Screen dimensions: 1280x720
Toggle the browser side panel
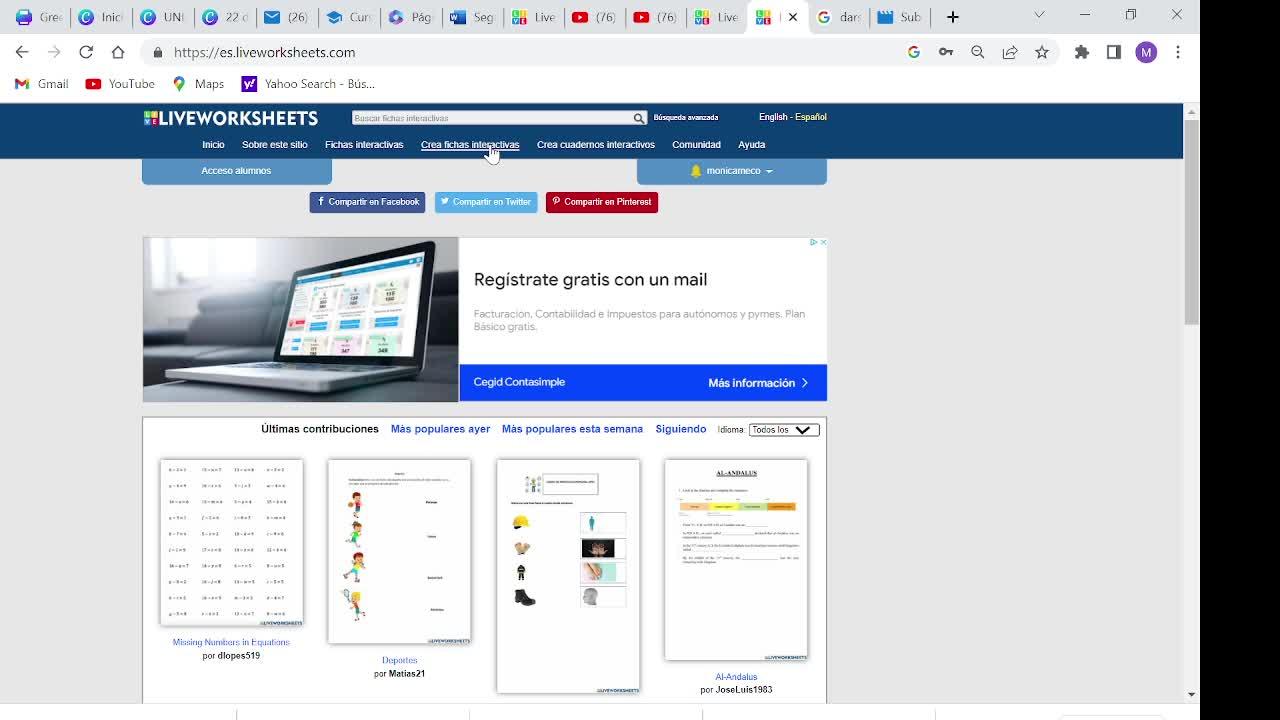(1114, 52)
